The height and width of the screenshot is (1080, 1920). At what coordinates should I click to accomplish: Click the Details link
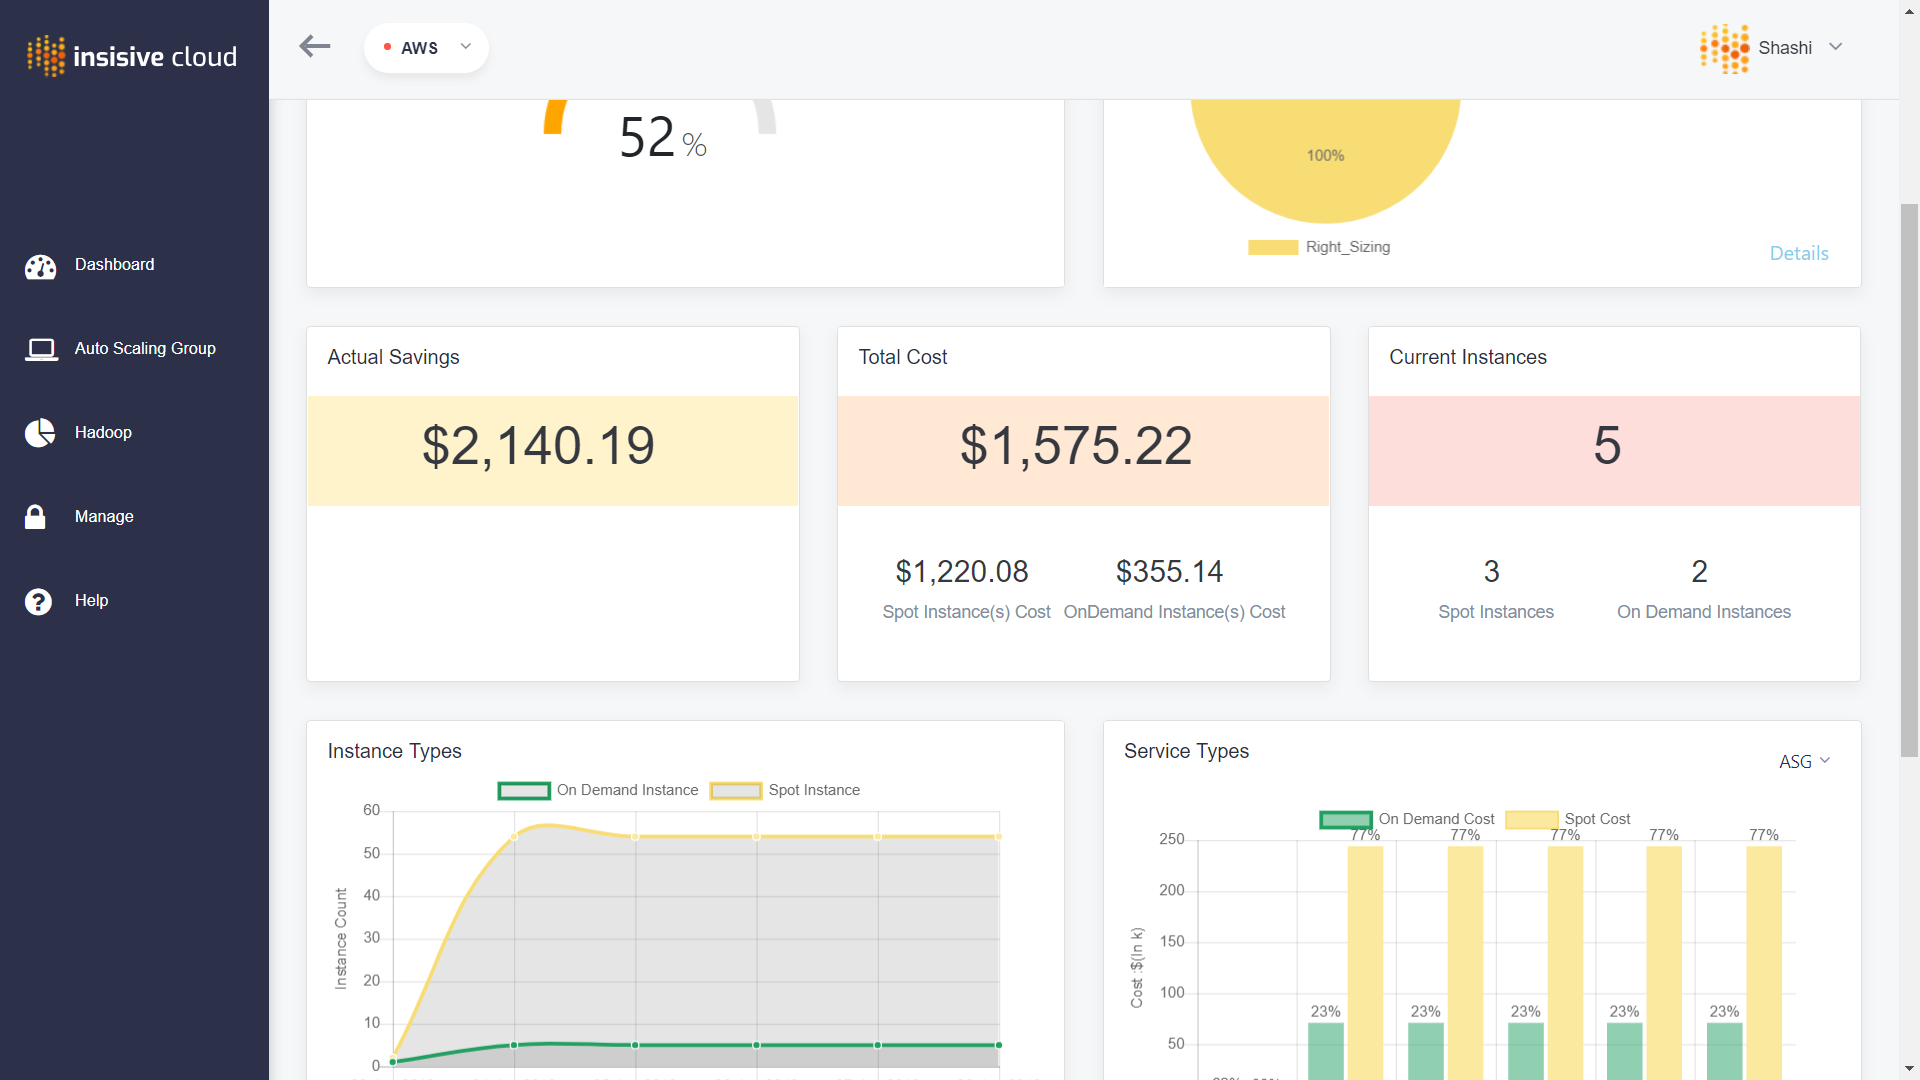coord(1799,253)
